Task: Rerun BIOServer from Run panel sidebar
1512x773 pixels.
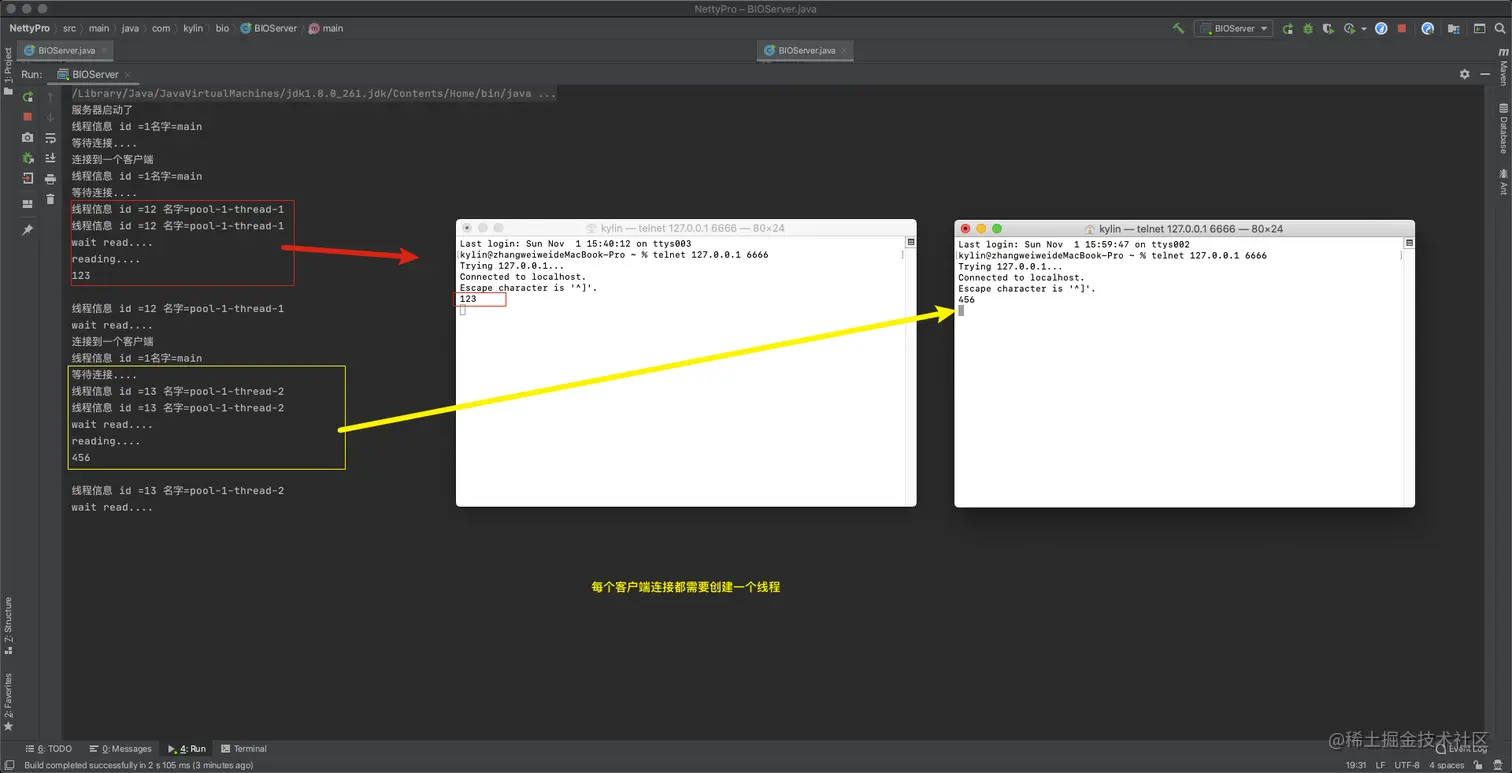Action: click(27, 97)
